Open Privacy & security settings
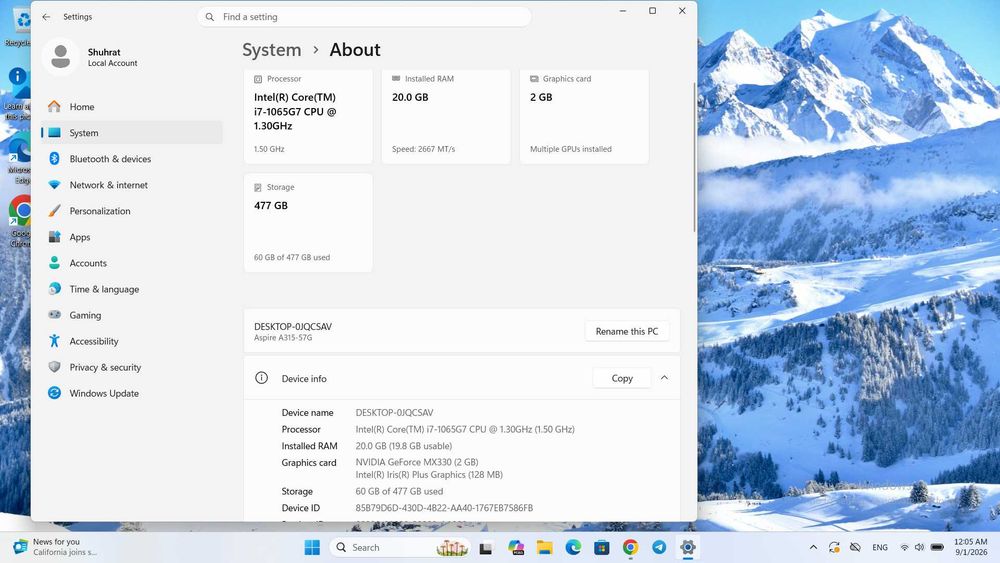The image size is (1000, 563). click(132, 367)
